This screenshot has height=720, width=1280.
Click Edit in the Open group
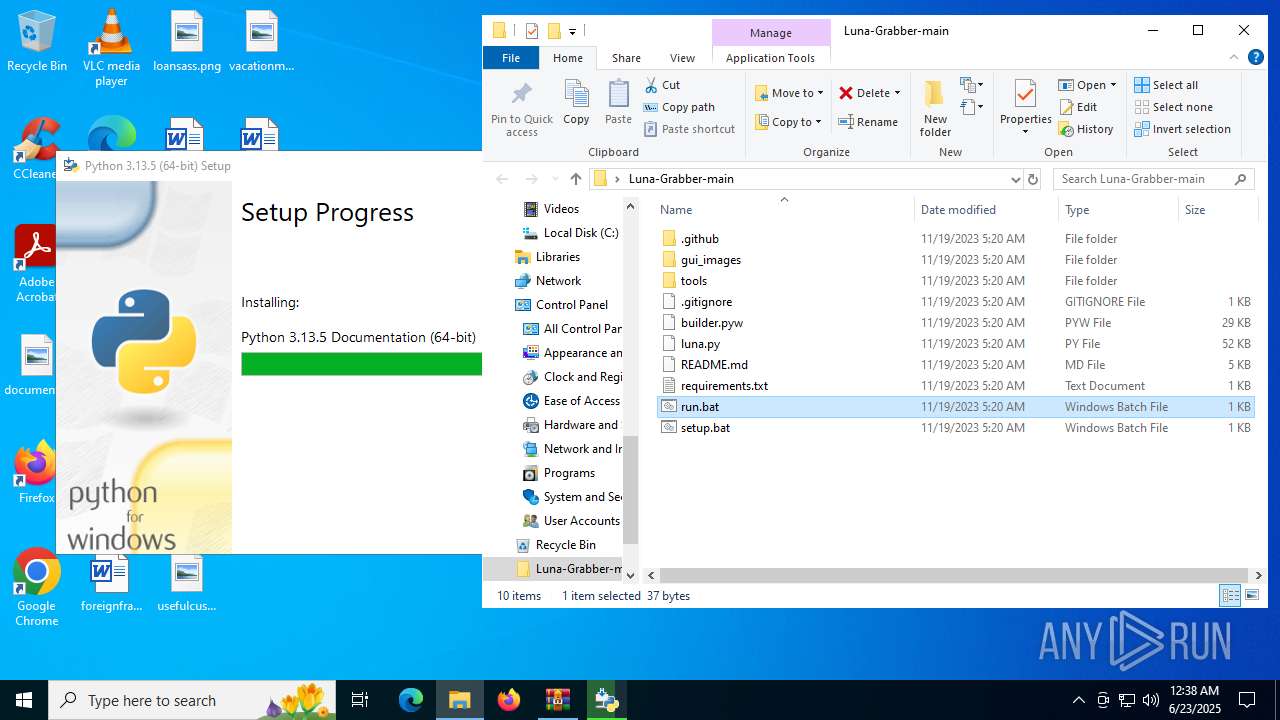(x=1078, y=107)
